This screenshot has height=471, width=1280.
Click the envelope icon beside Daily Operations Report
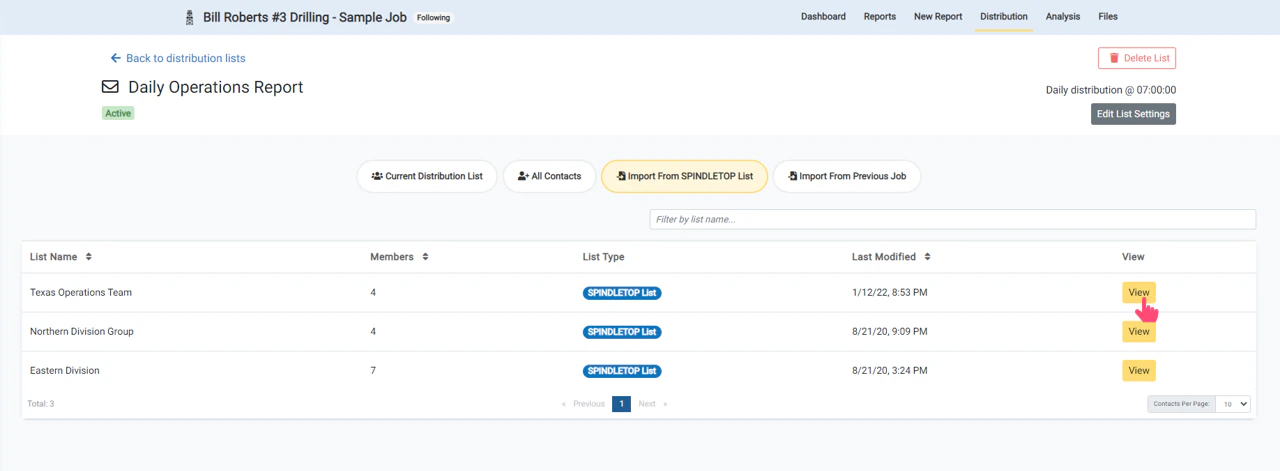[110, 87]
